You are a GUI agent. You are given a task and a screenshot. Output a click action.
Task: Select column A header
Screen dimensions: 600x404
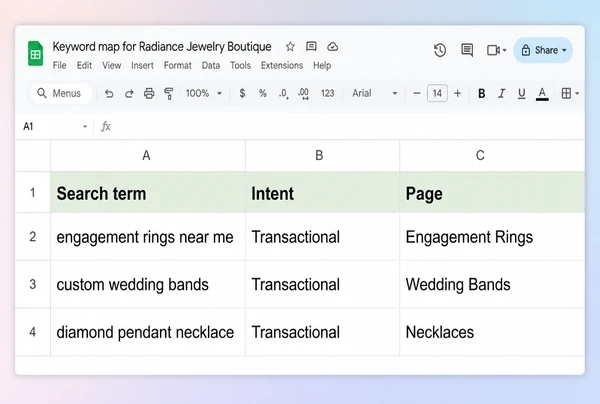148,155
